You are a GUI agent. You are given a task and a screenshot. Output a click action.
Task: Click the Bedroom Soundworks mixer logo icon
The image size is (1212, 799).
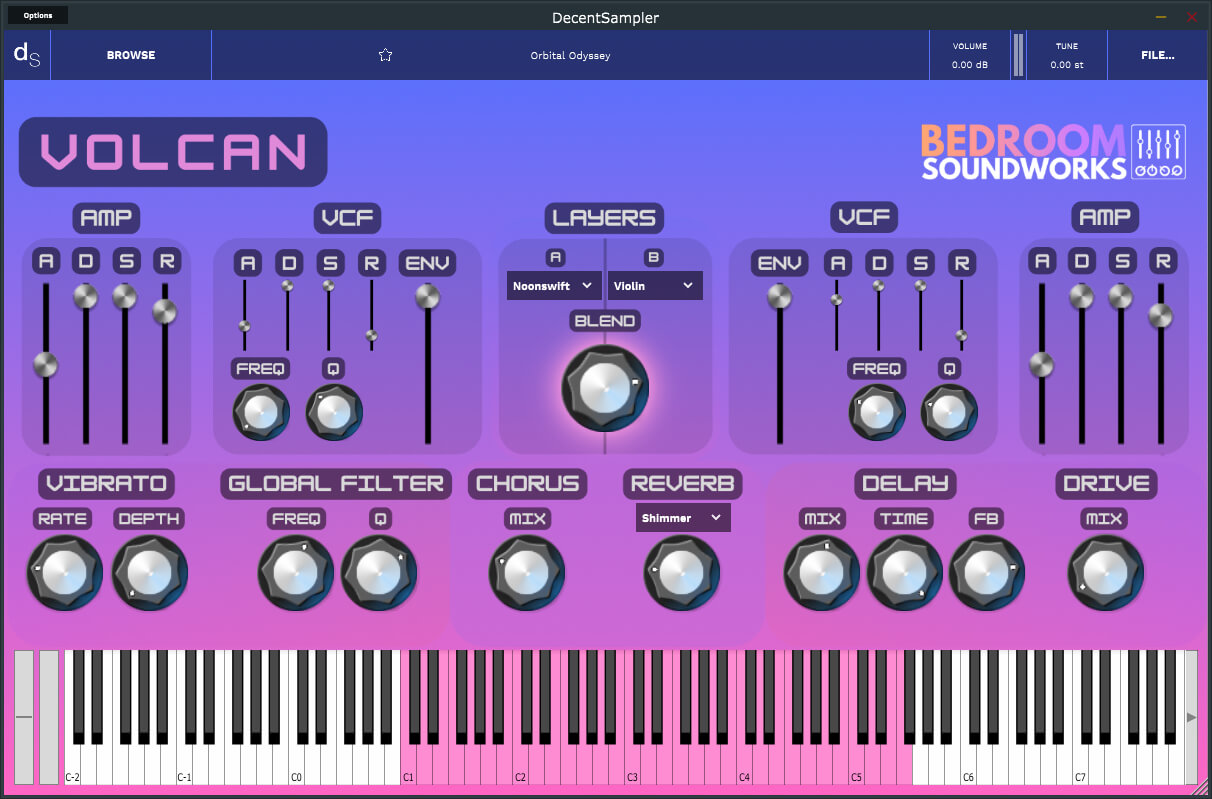click(x=1159, y=152)
